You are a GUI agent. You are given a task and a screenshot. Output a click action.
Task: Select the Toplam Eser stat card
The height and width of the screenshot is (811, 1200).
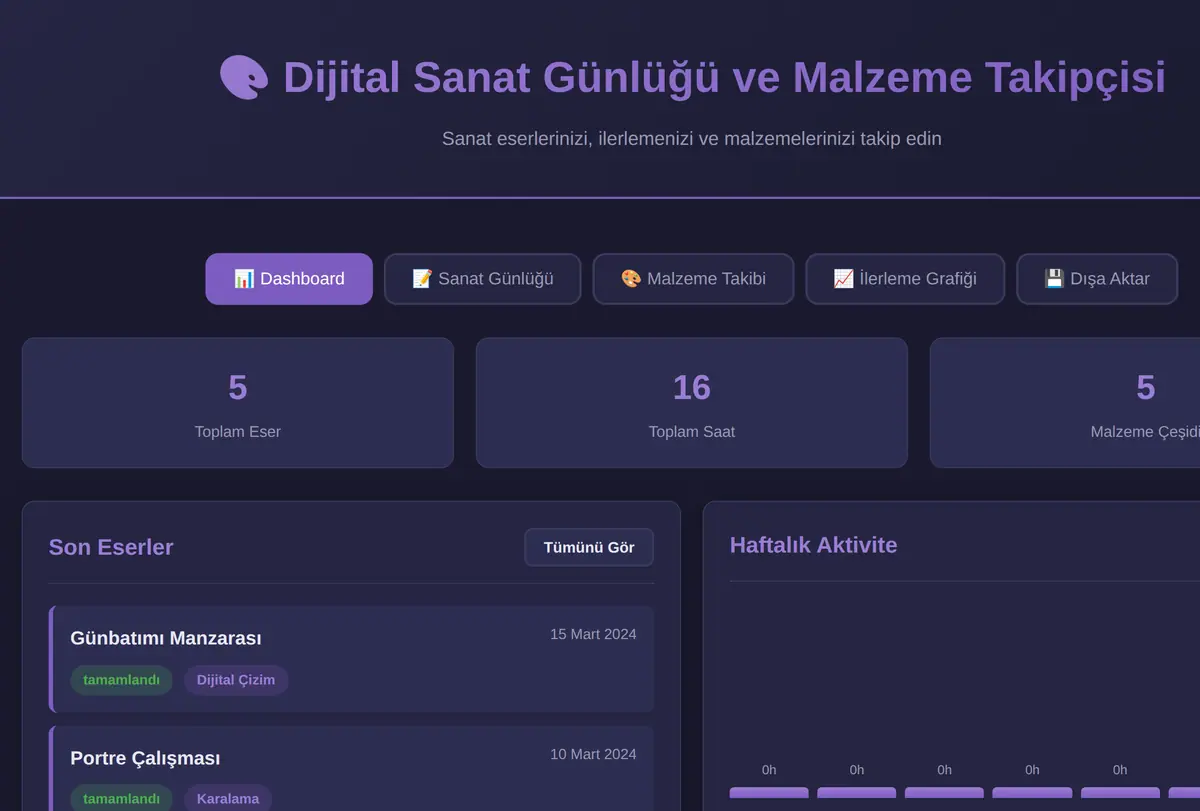pyautogui.click(x=238, y=403)
